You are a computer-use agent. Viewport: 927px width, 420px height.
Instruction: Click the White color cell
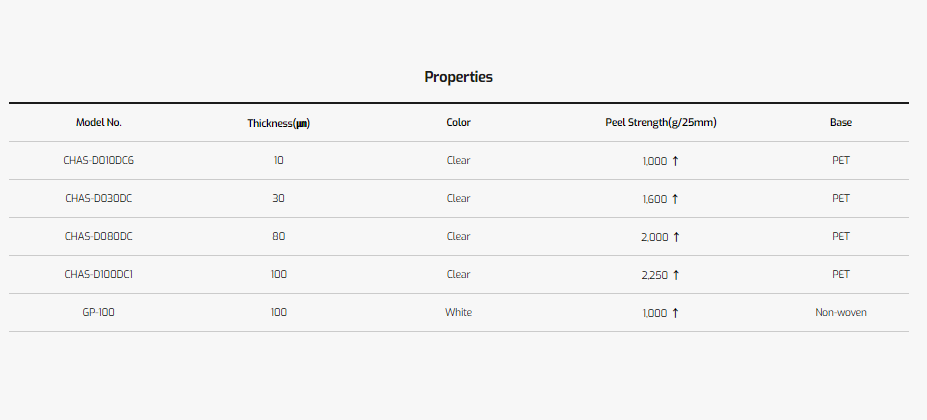458,312
